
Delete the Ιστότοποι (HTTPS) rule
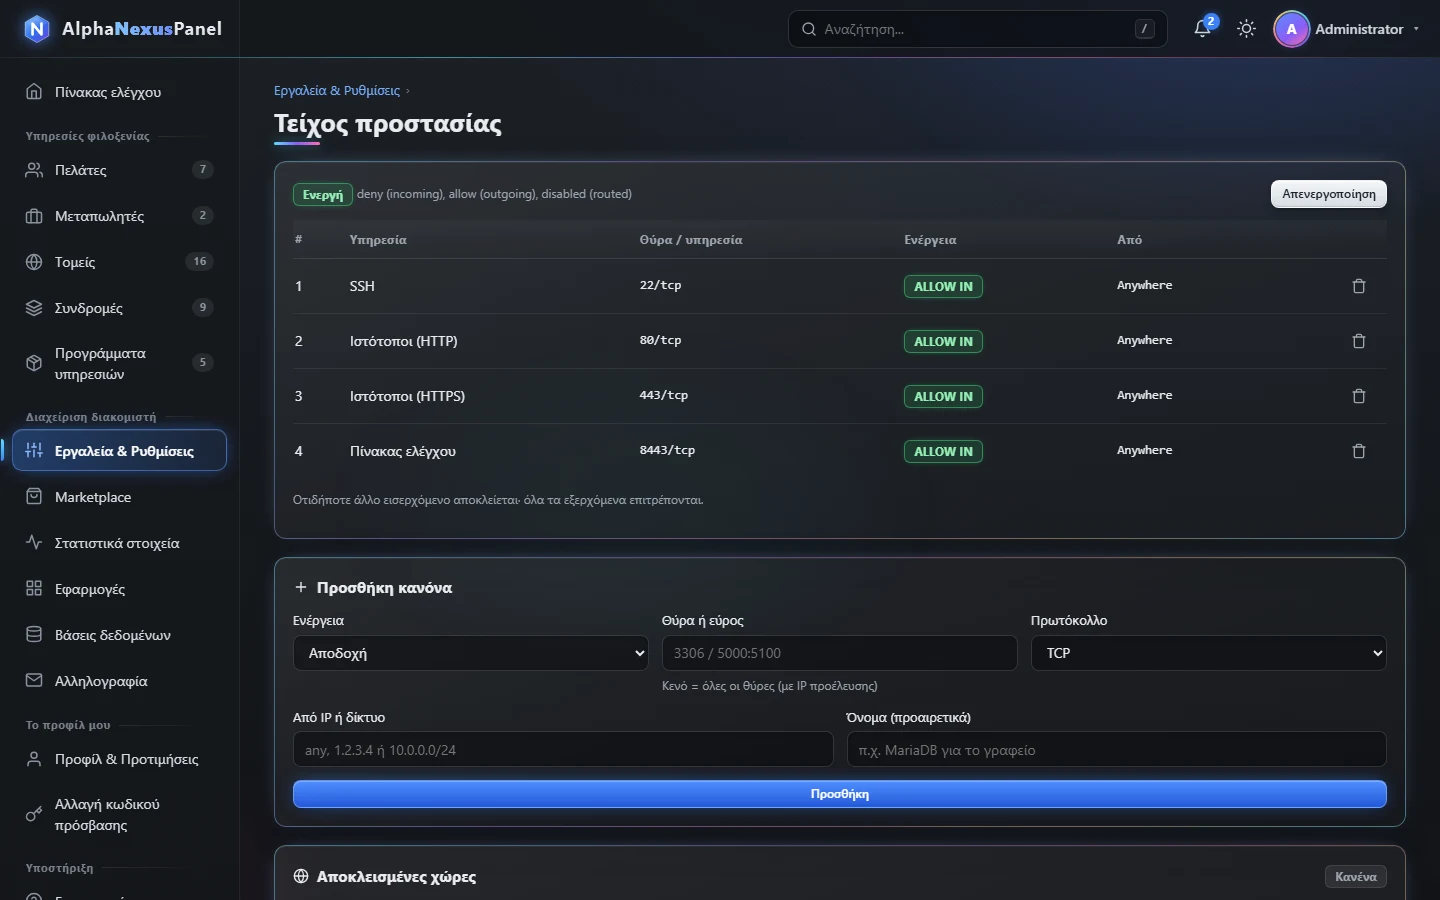(1359, 396)
